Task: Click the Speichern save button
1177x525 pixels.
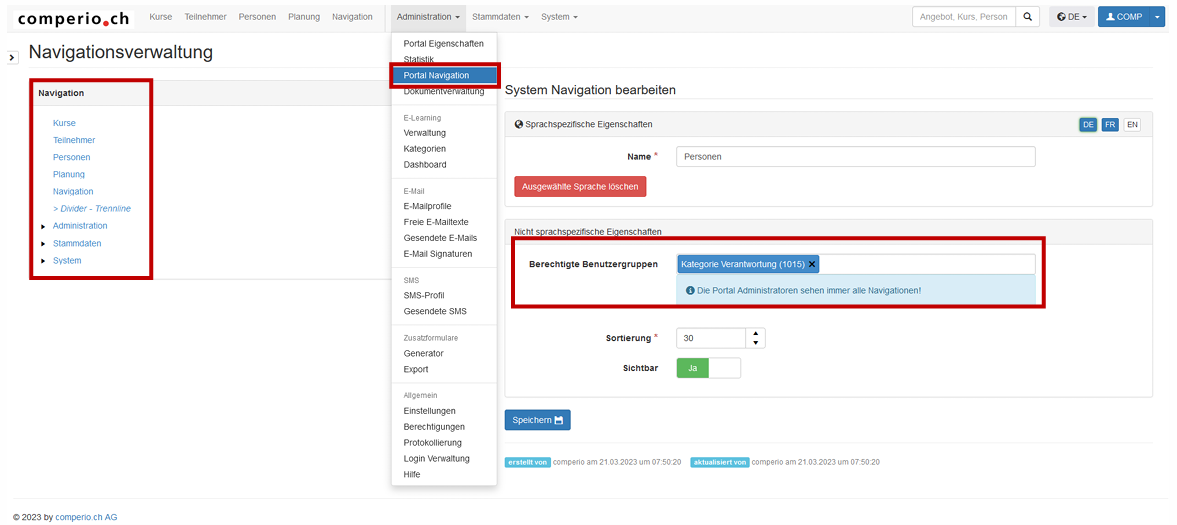Action: click(x=537, y=420)
